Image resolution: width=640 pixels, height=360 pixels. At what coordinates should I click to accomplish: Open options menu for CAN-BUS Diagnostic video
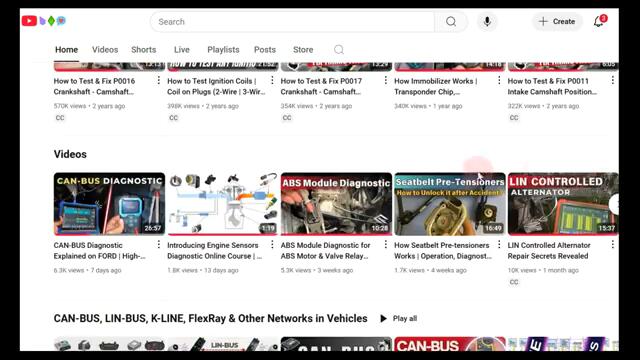[x=159, y=245]
